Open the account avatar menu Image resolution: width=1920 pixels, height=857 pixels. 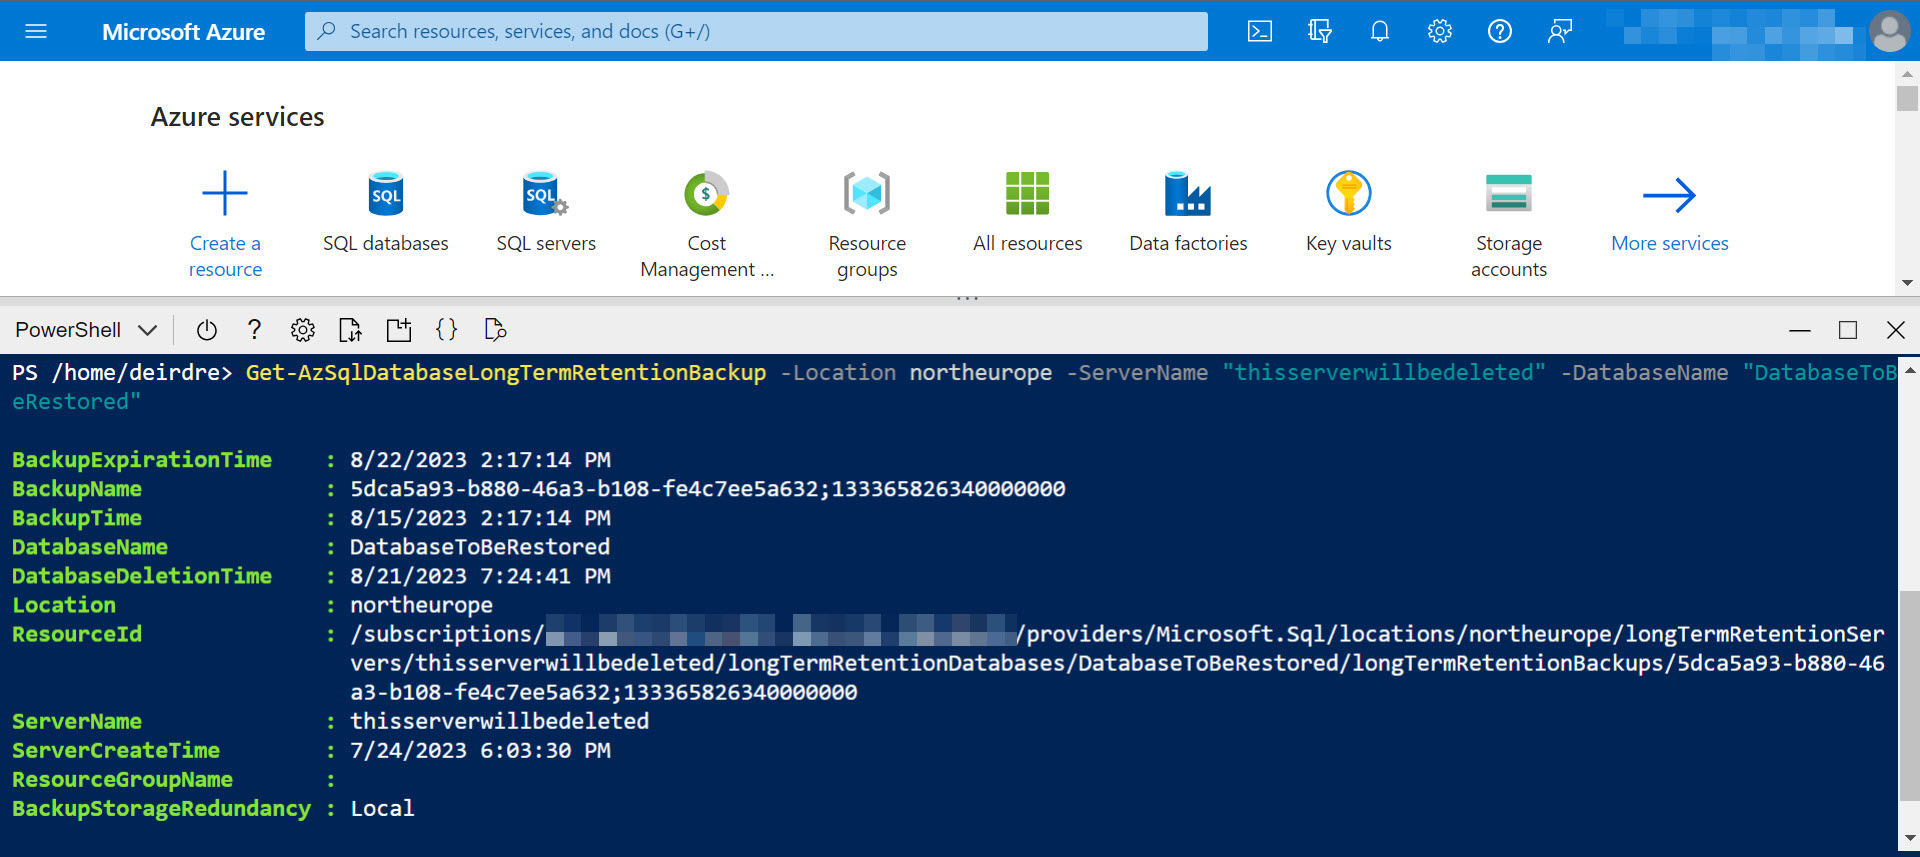(x=1889, y=31)
